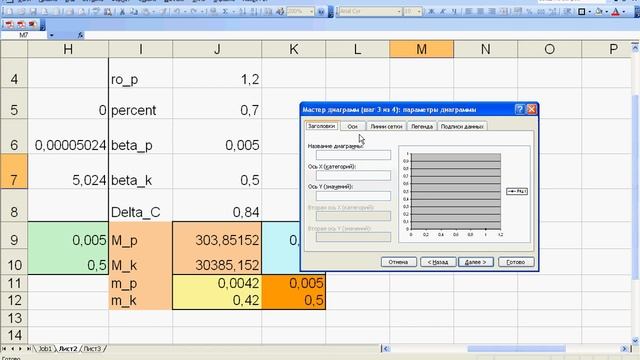Click the Underline formatting icon
This screenshot has height=360, width=640.
tap(454, 12)
